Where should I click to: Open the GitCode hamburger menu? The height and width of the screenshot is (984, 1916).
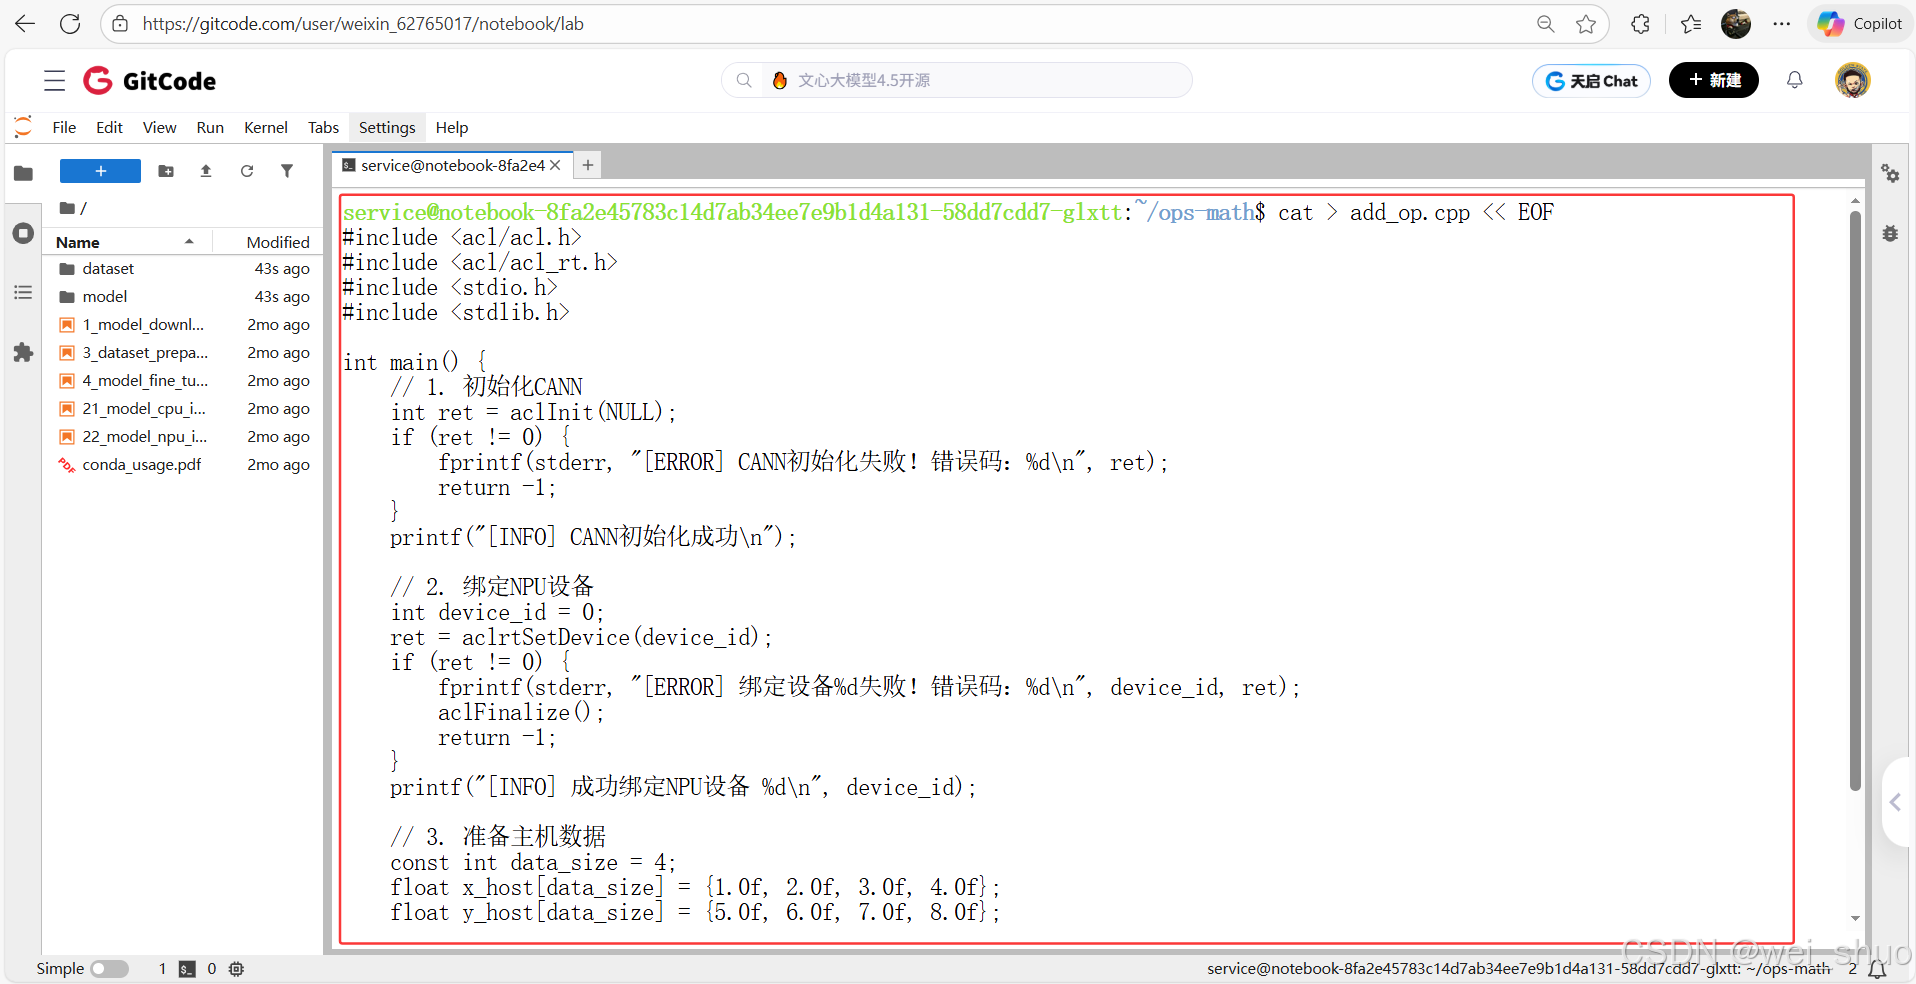click(x=55, y=81)
